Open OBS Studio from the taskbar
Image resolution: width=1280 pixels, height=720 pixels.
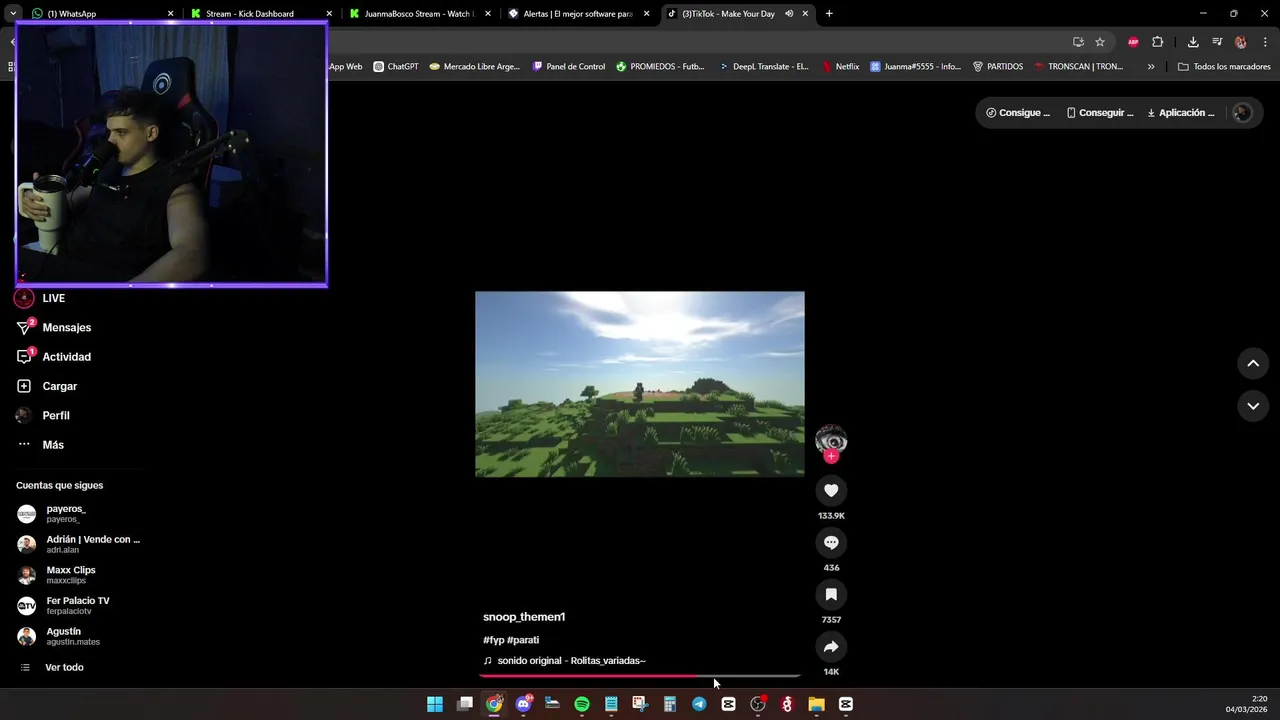click(758, 704)
